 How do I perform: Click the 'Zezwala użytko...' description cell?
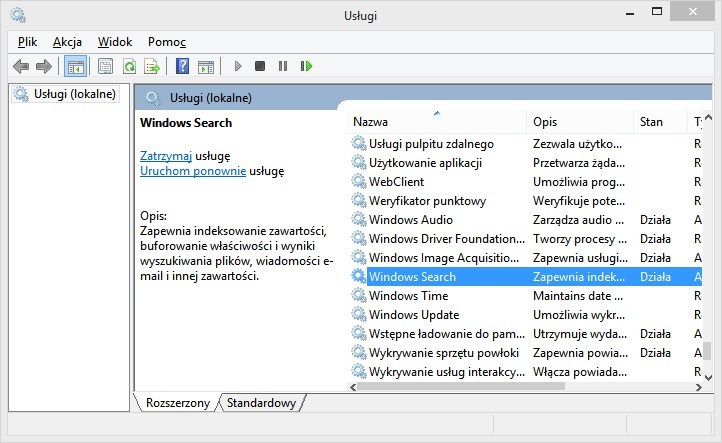click(x=577, y=144)
